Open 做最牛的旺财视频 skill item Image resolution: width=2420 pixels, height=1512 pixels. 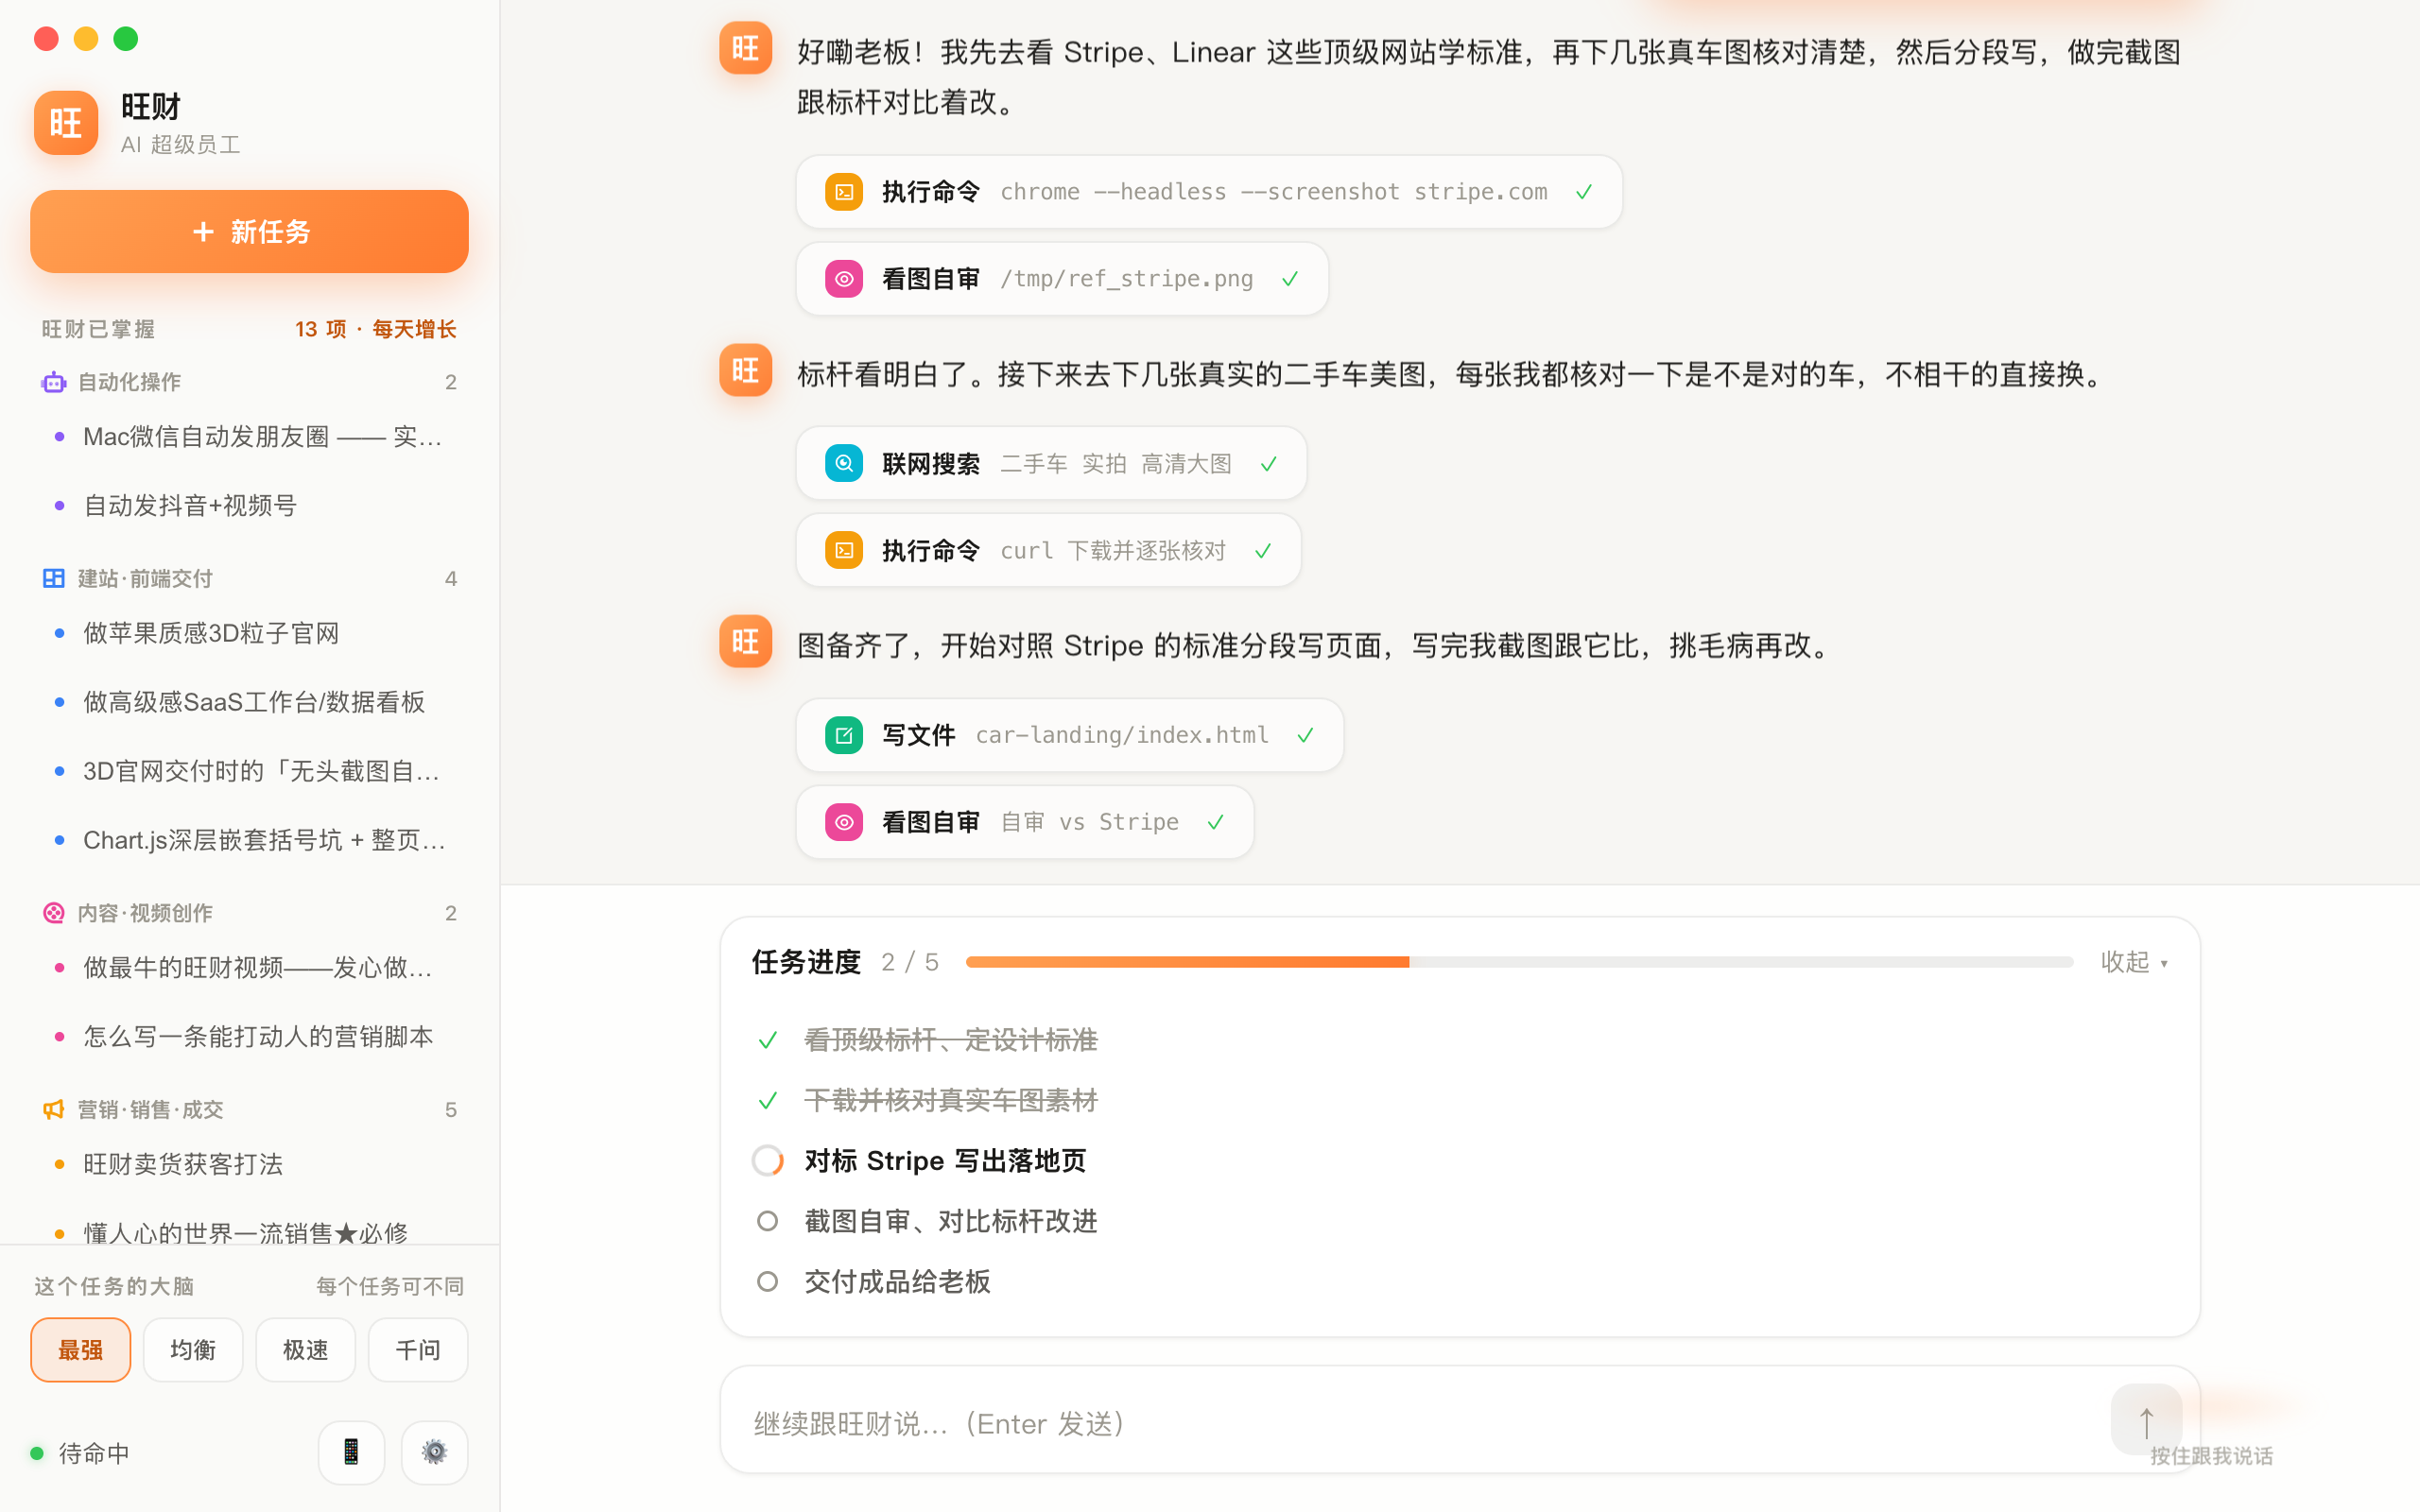(x=249, y=967)
